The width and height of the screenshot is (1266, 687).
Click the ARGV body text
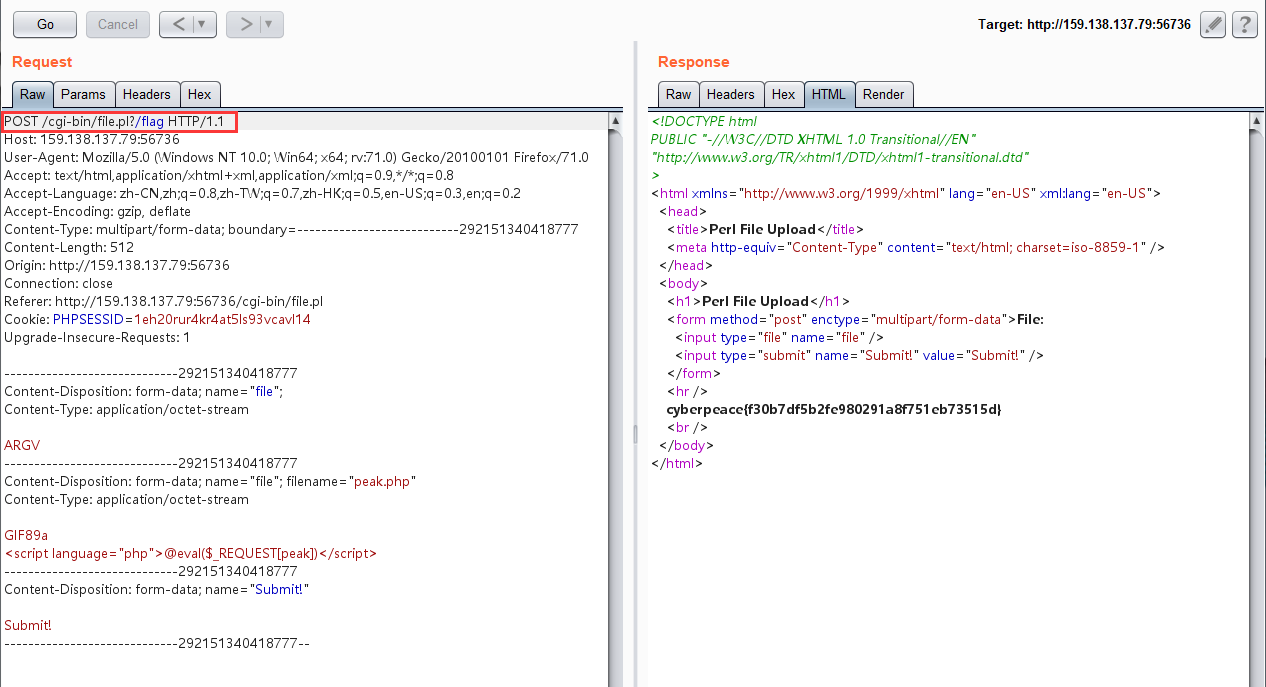[22, 446]
